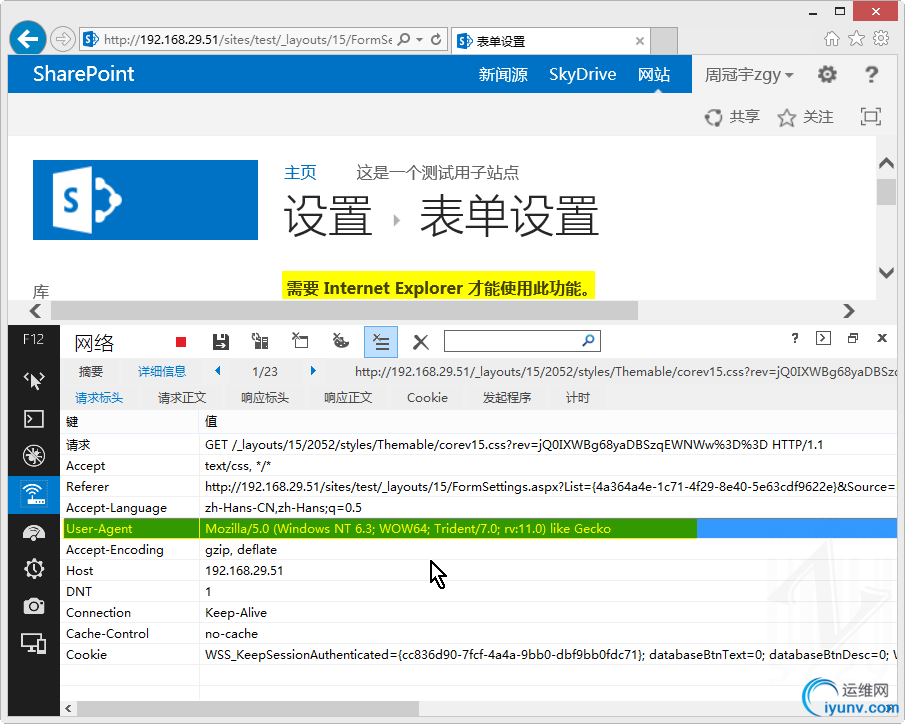905x724 pixels.
Task: Click the focus content fullscreen icon
Action: click(x=870, y=117)
